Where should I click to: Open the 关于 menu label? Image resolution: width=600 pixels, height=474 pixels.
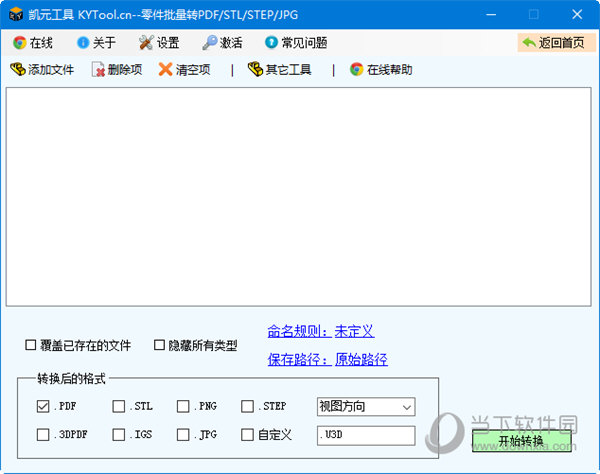[x=104, y=42]
